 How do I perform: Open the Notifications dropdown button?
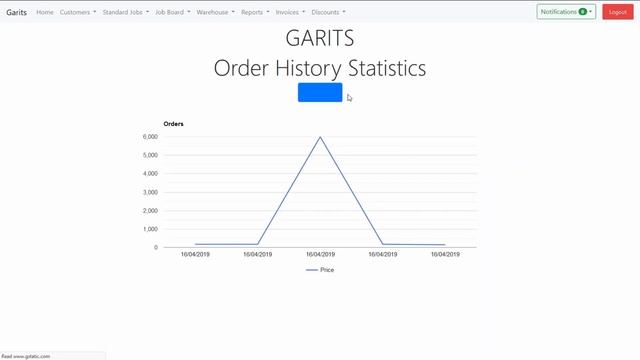point(566,12)
